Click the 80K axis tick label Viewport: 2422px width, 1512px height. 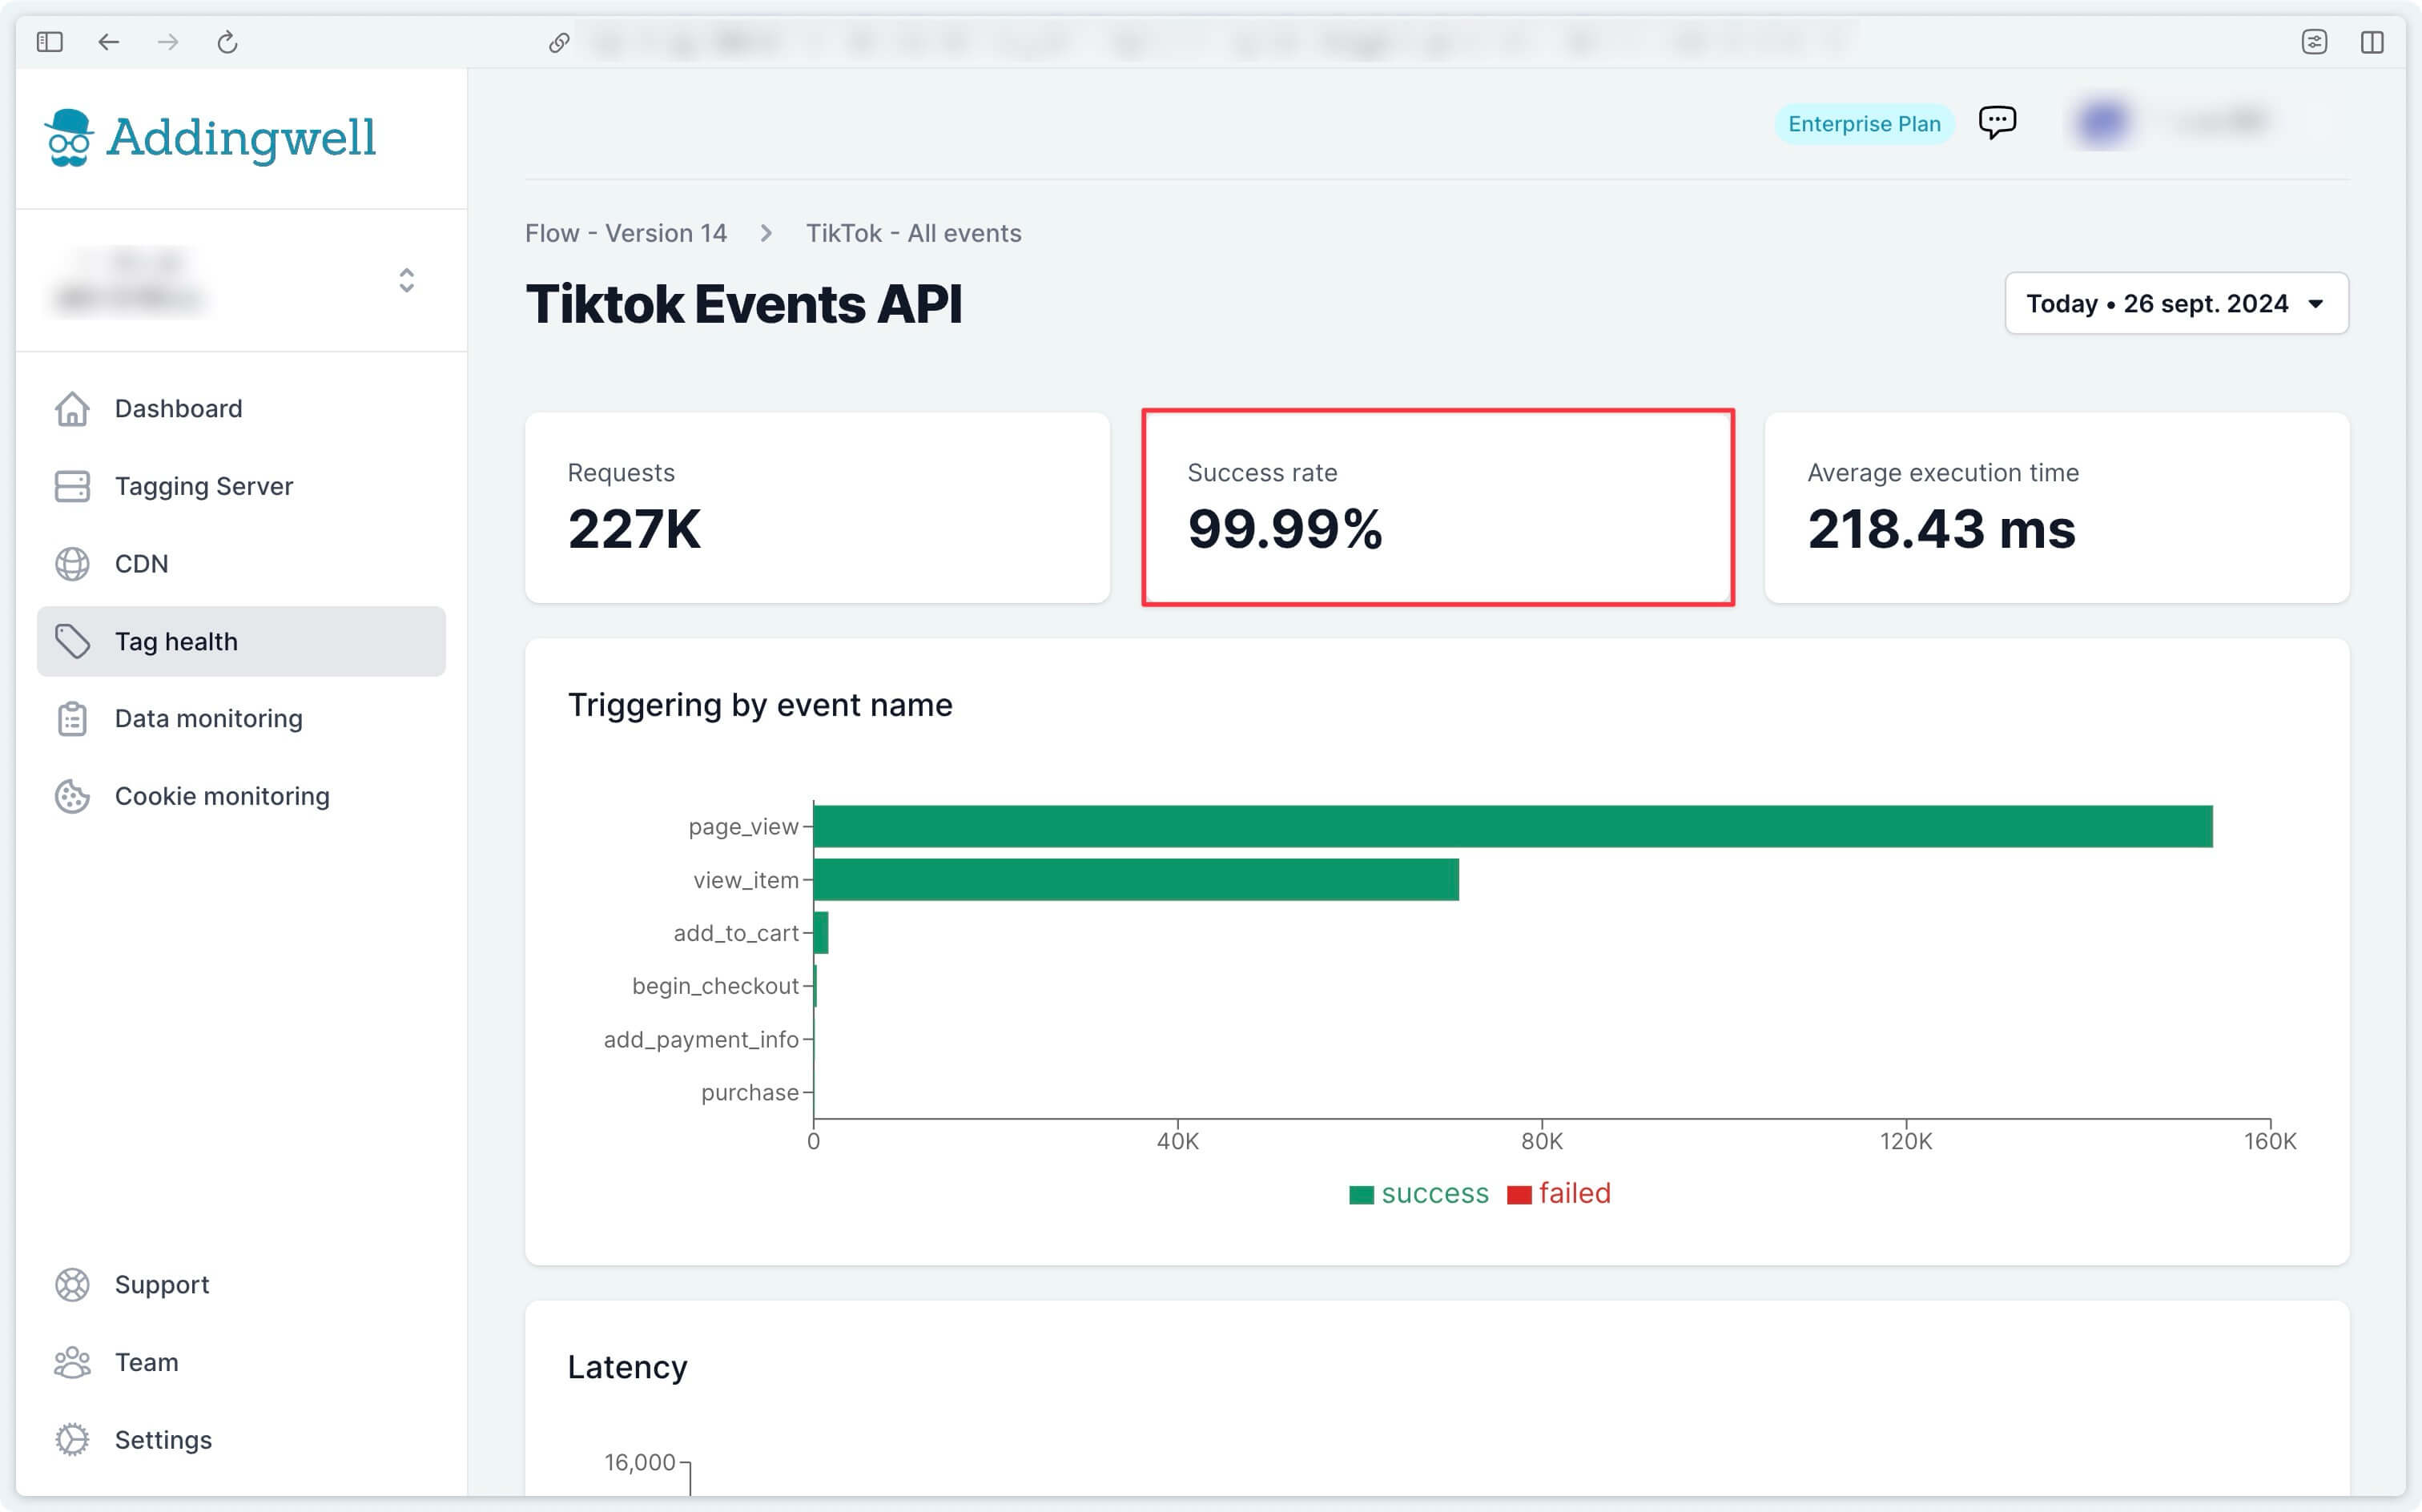click(1542, 1141)
